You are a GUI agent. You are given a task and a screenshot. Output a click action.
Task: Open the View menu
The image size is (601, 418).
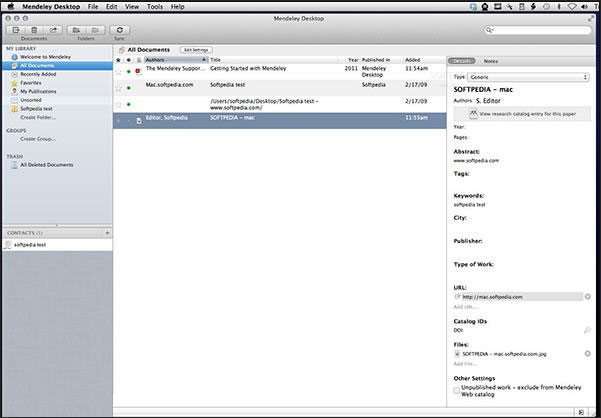(x=132, y=7)
